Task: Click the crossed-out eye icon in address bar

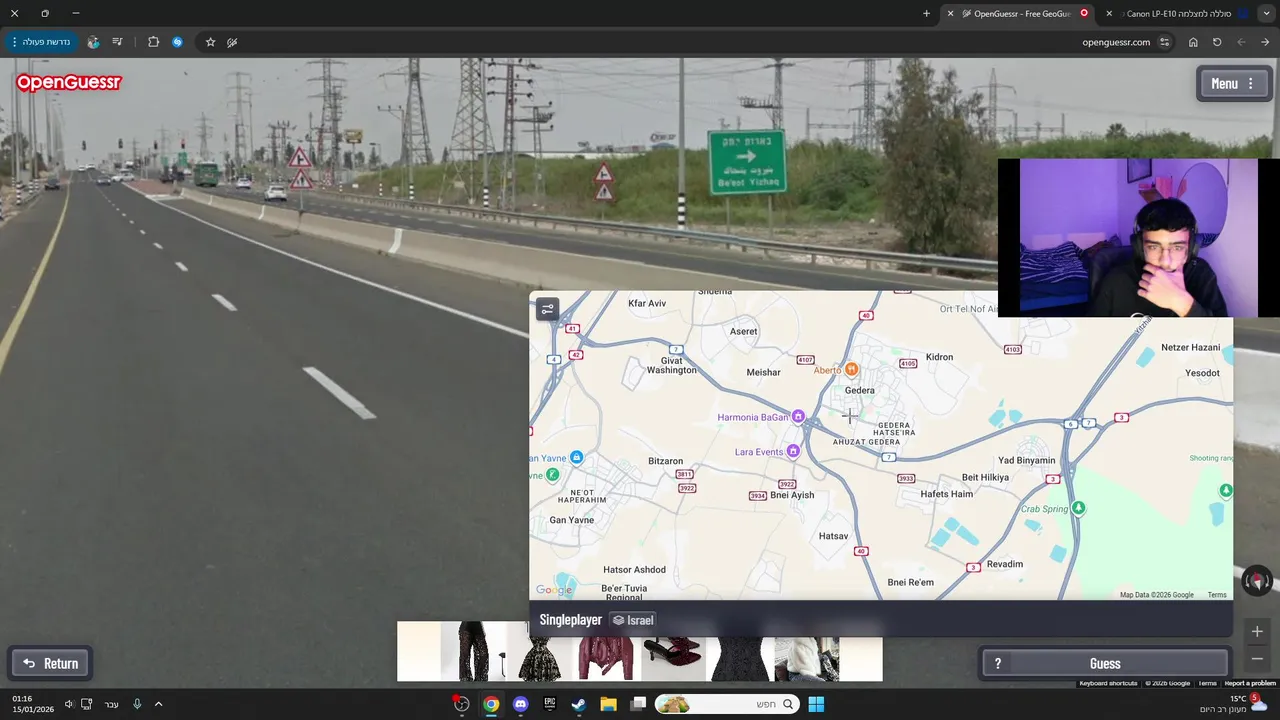Action: pos(232,42)
